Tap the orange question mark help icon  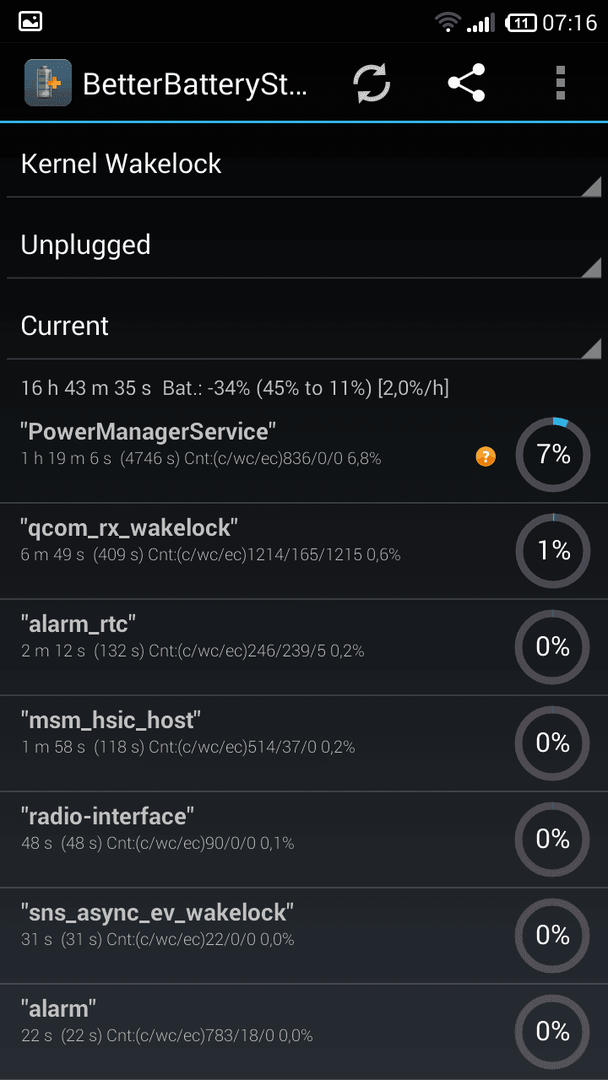point(485,455)
